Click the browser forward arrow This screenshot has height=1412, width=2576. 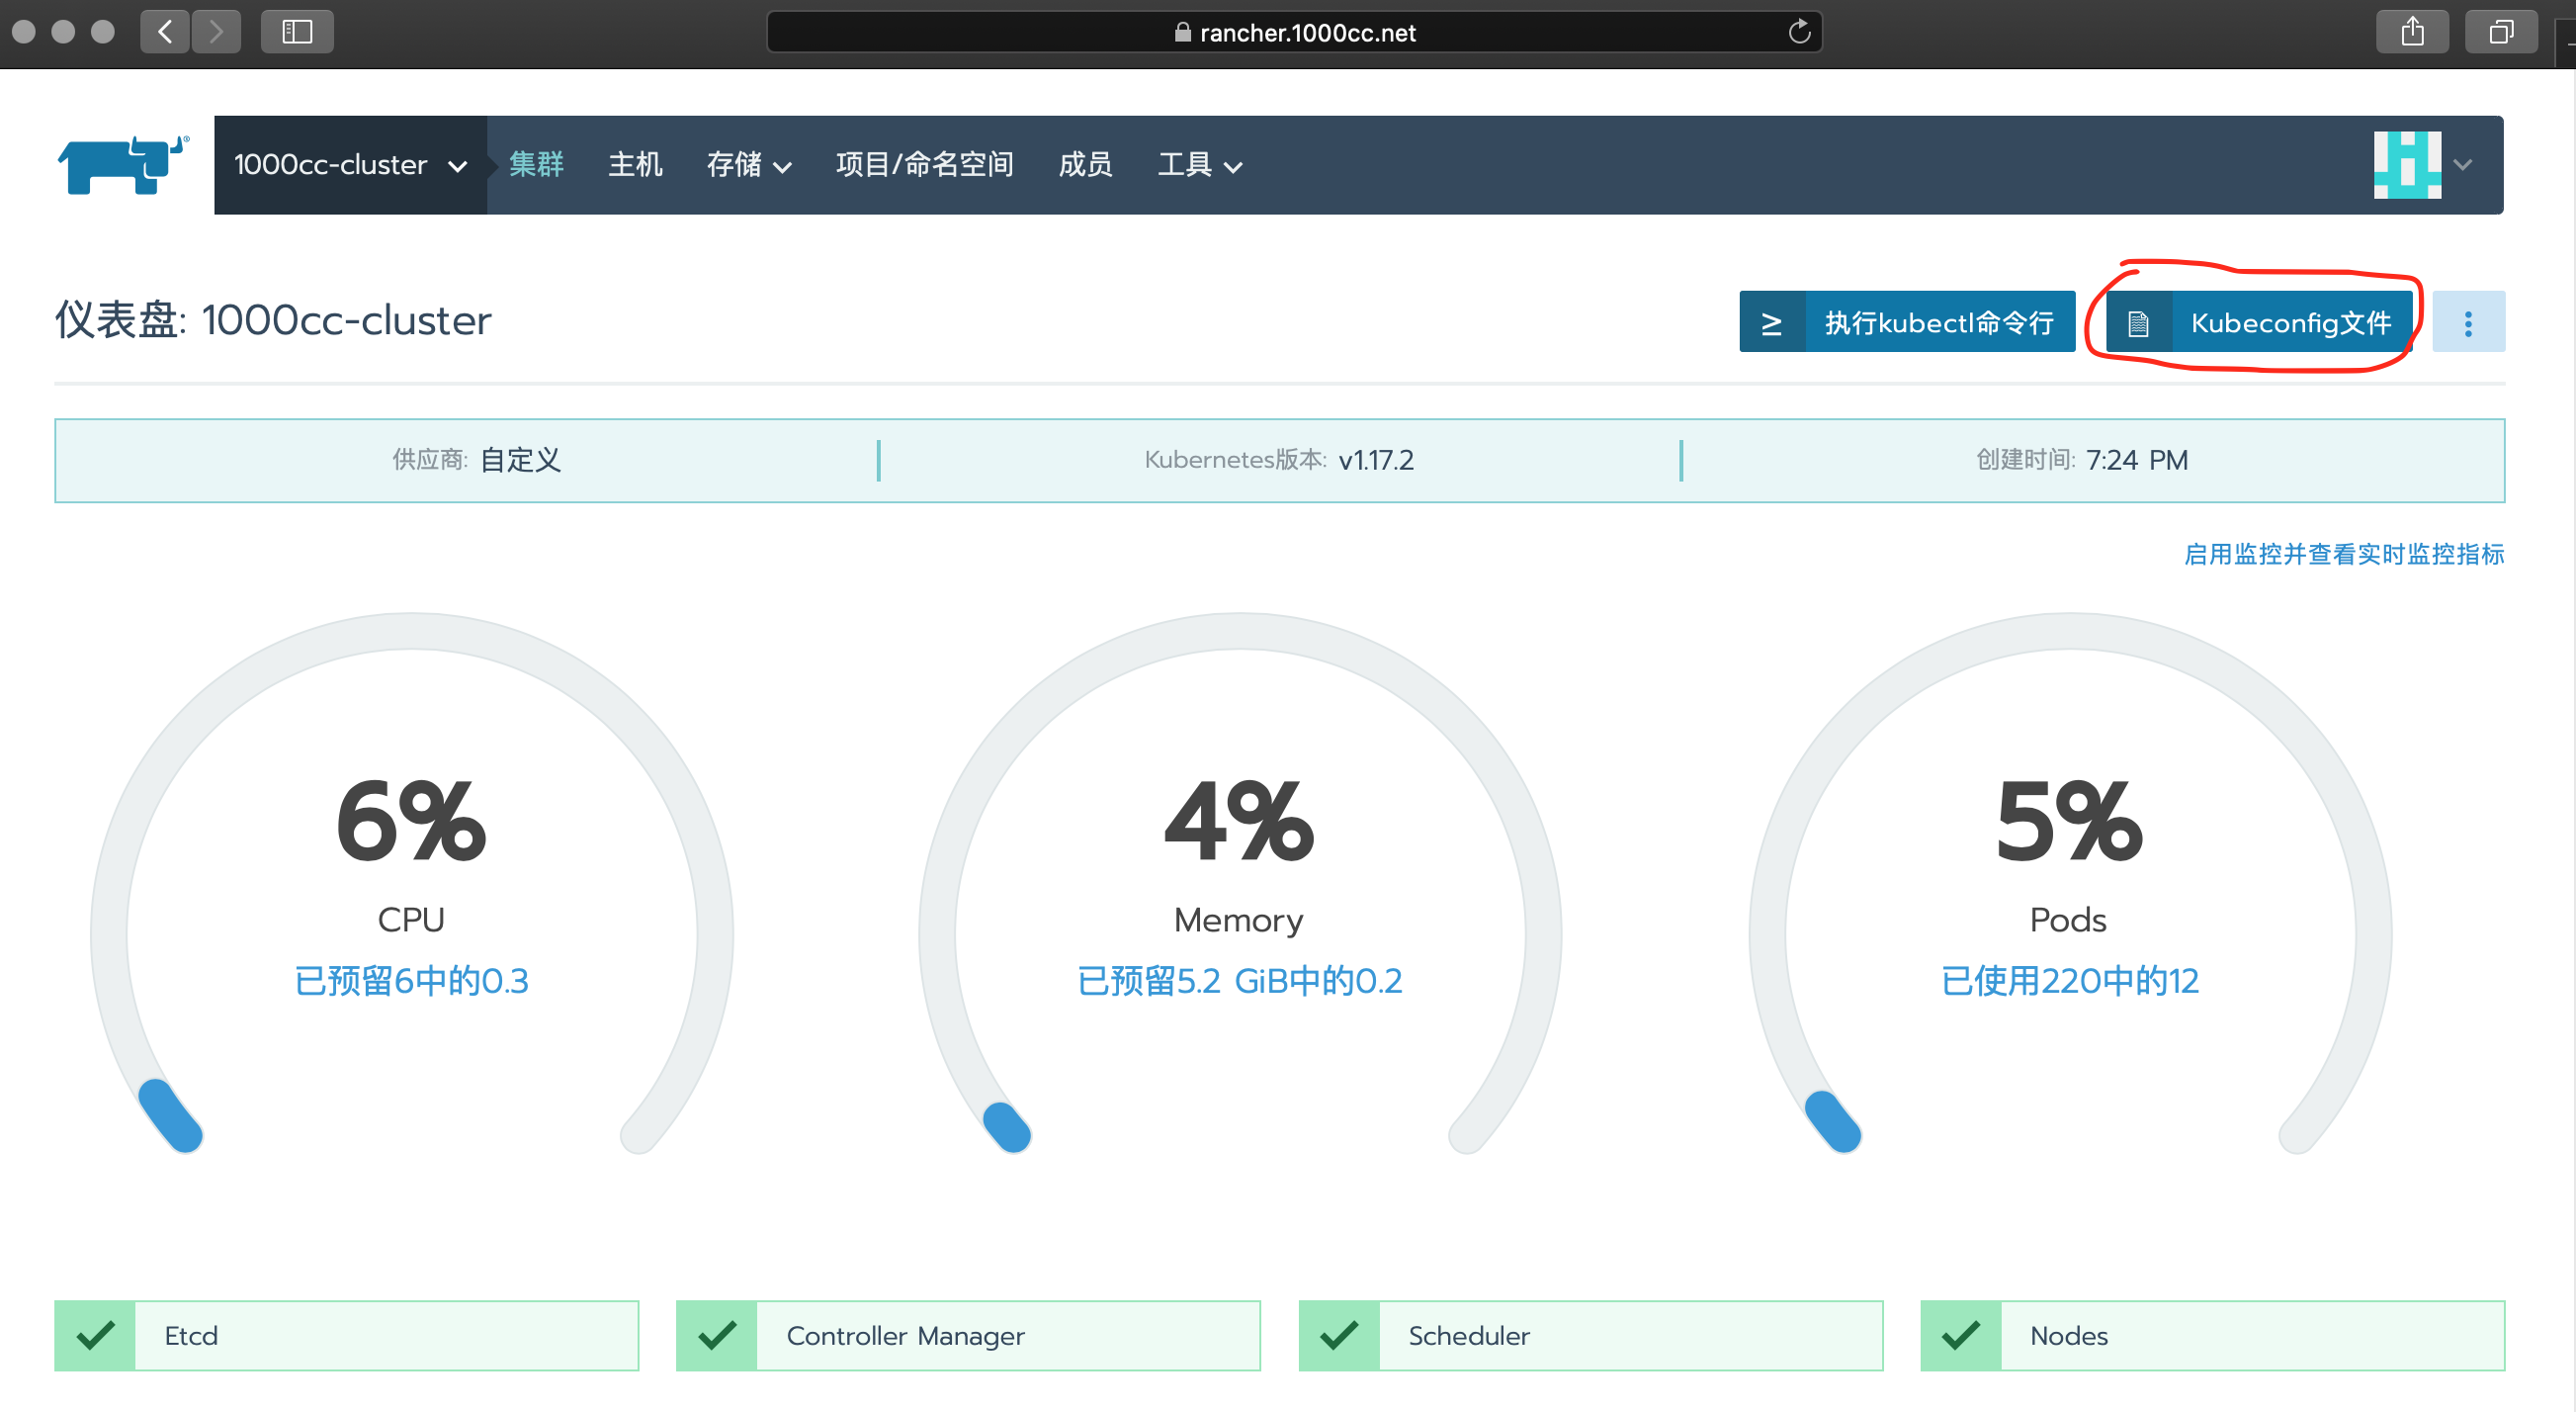point(216,32)
